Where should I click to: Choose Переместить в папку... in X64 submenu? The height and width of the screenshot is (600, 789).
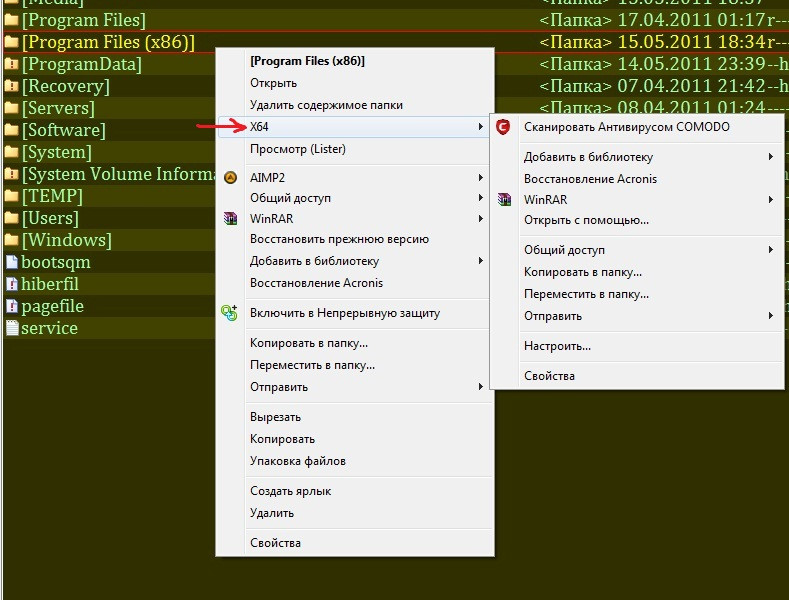[586, 294]
